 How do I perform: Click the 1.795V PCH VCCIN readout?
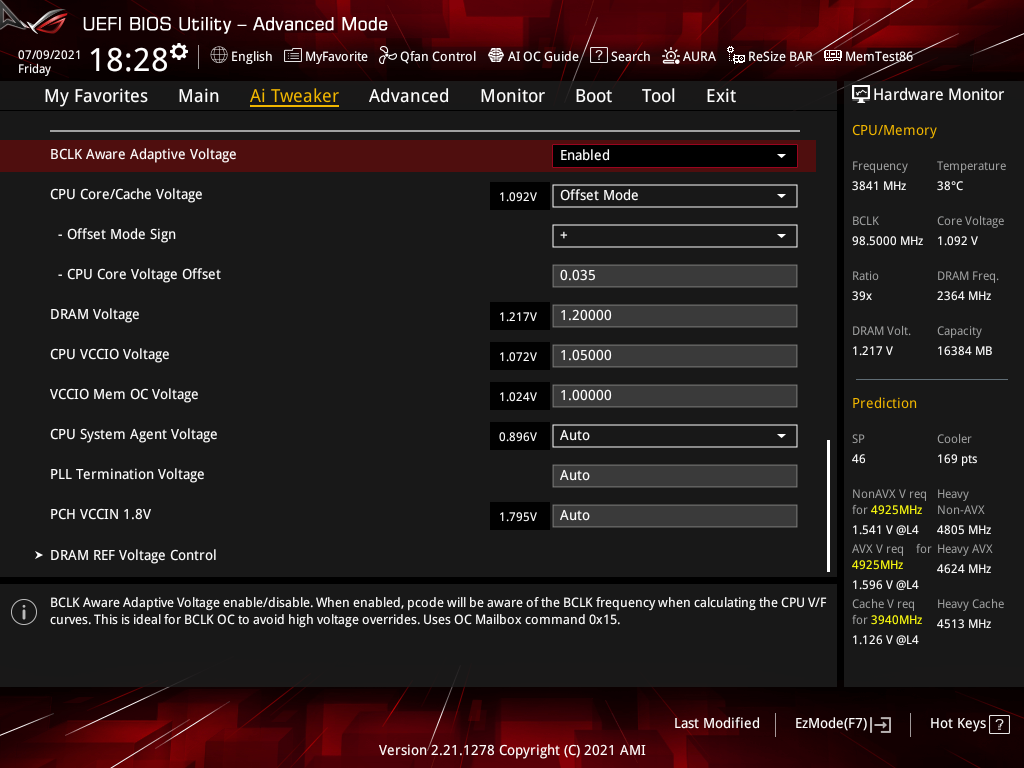point(518,517)
